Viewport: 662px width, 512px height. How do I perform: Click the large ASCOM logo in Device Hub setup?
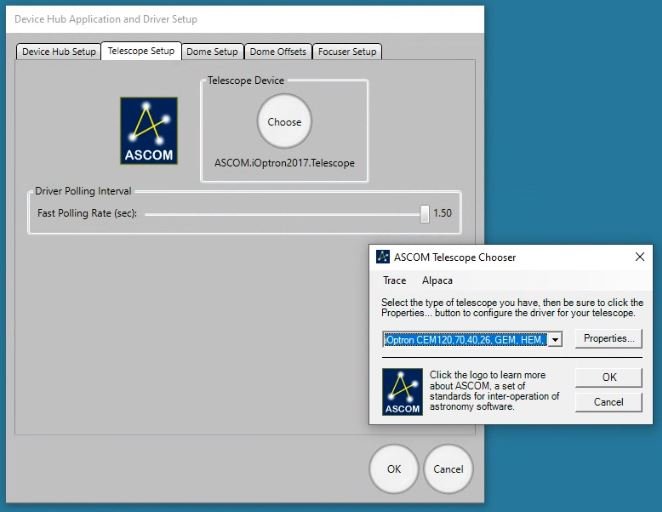tap(149, 131)
